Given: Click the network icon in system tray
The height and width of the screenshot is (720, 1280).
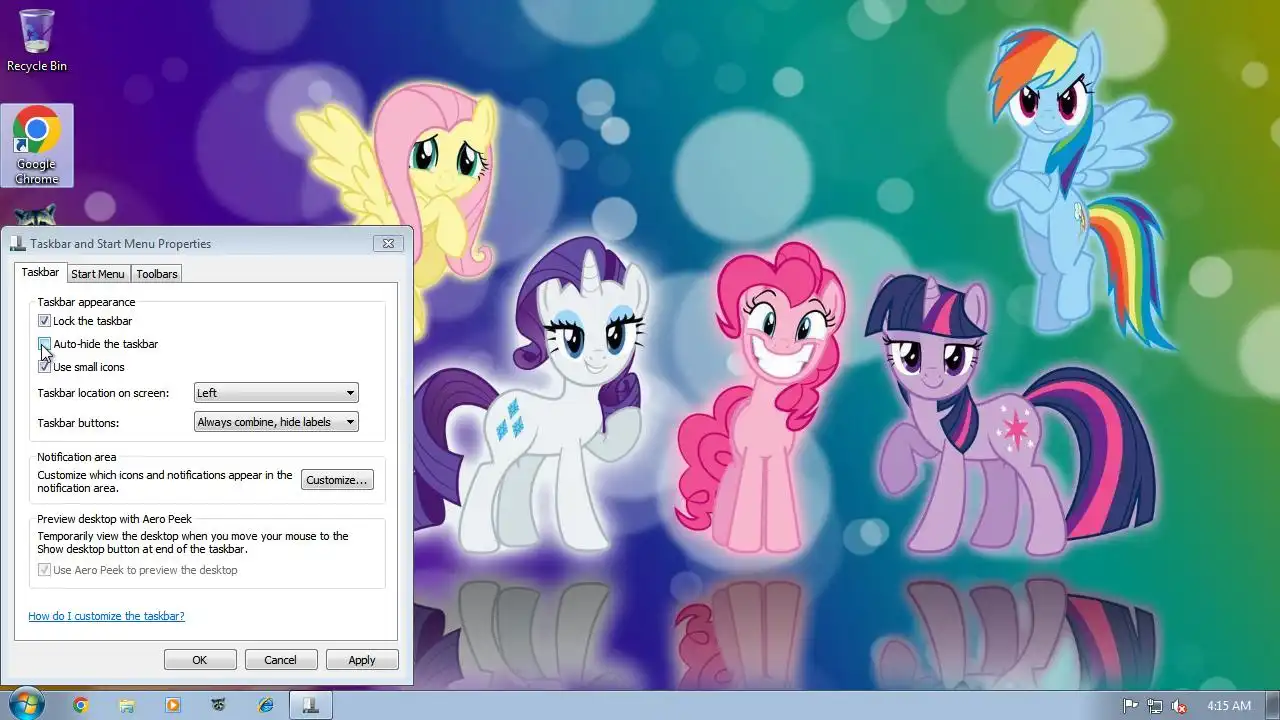Looking at the screenshot, I should tap(1155, 706).
